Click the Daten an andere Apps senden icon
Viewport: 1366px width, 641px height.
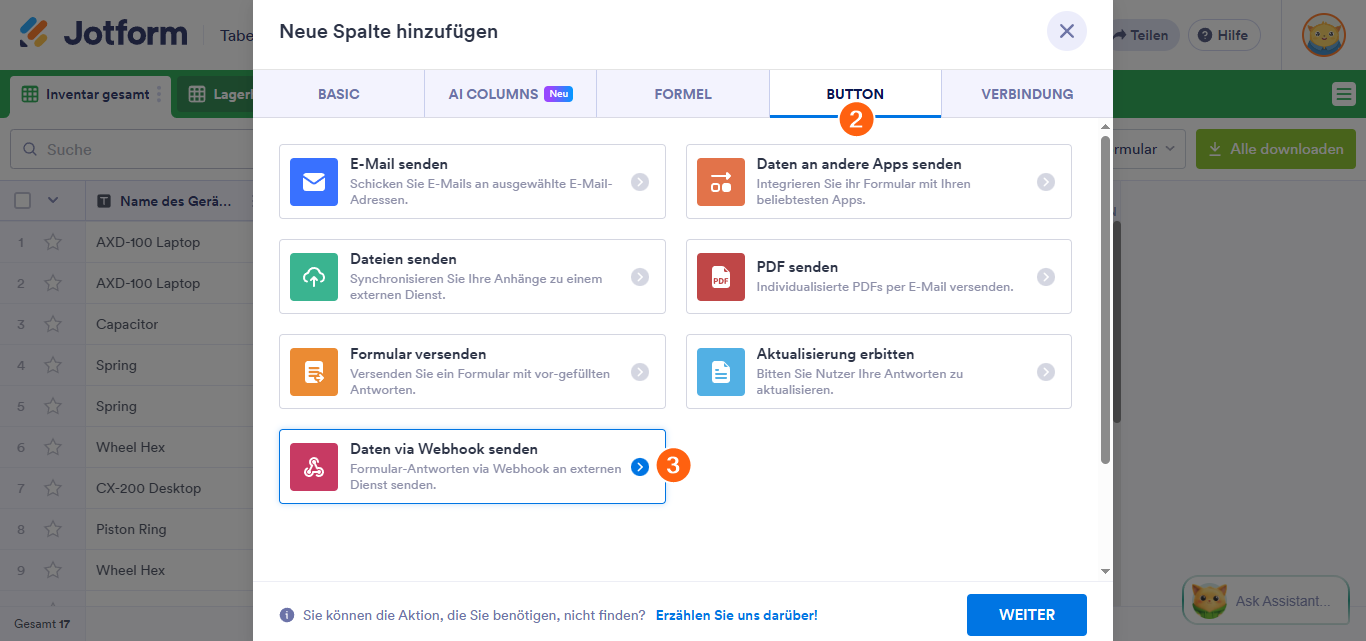click(722, 181)
